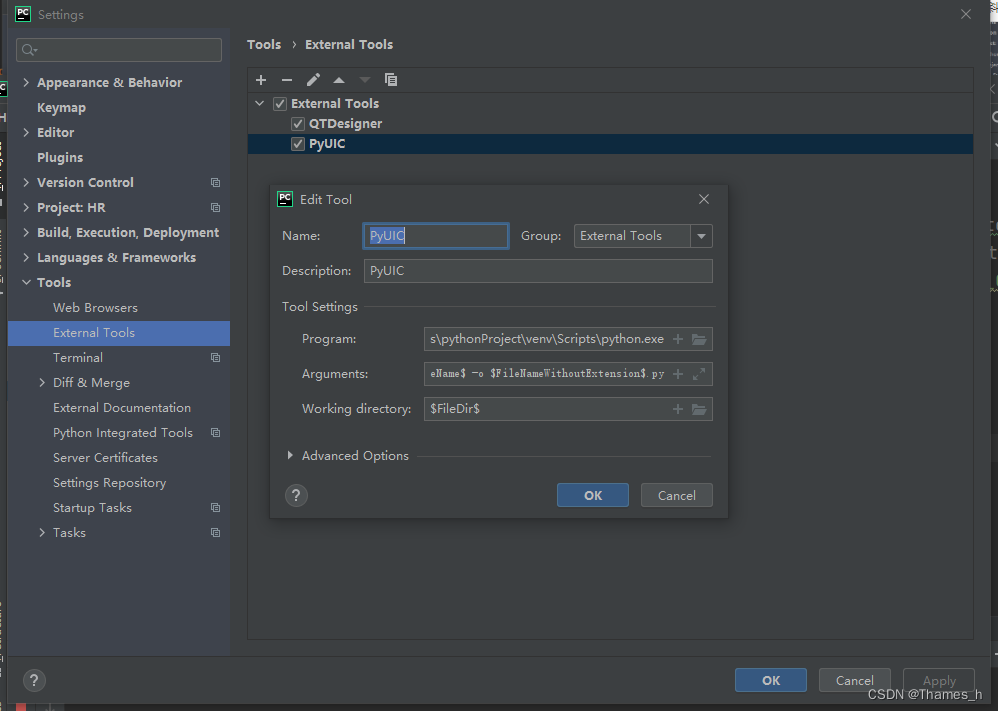Close the Edit Tool dialog
Viewport: 998px width, 711px height.
click(x=704, y=199)
